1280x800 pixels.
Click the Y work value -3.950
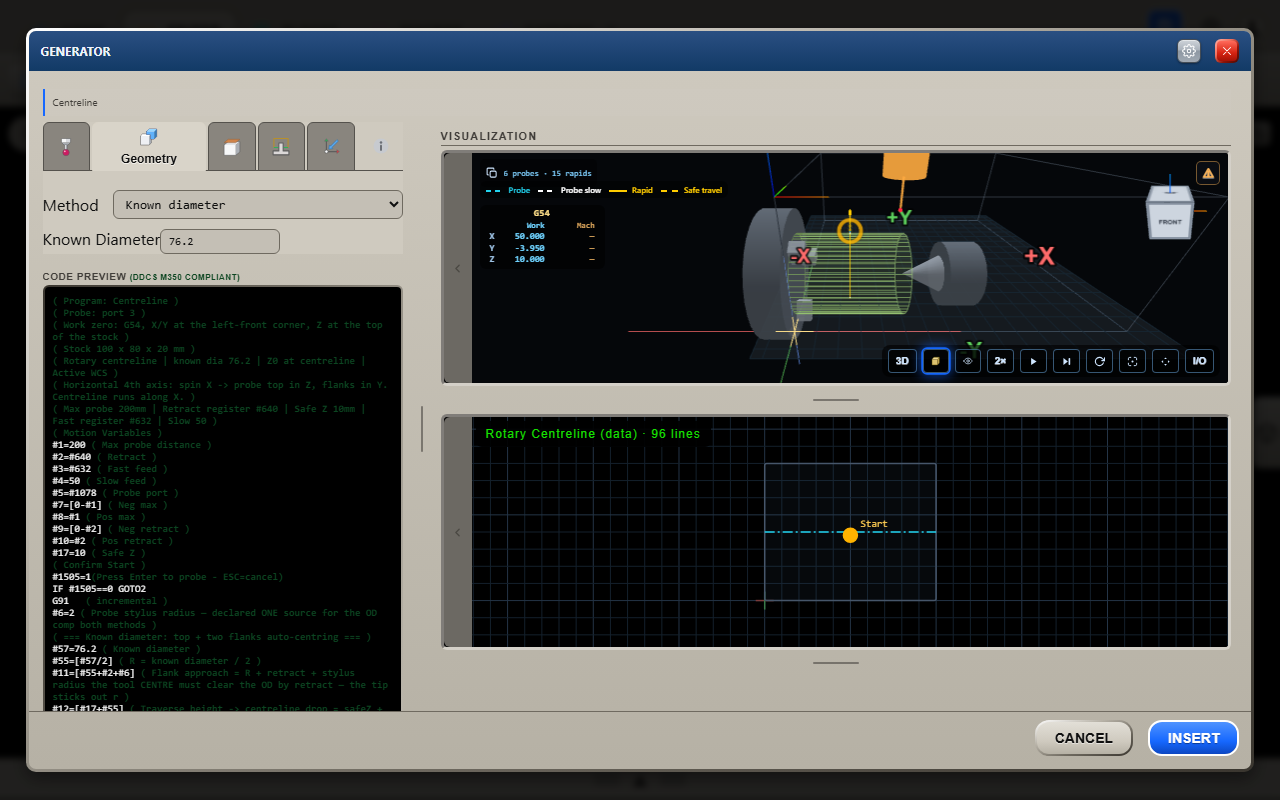click(x=529, y=248)
